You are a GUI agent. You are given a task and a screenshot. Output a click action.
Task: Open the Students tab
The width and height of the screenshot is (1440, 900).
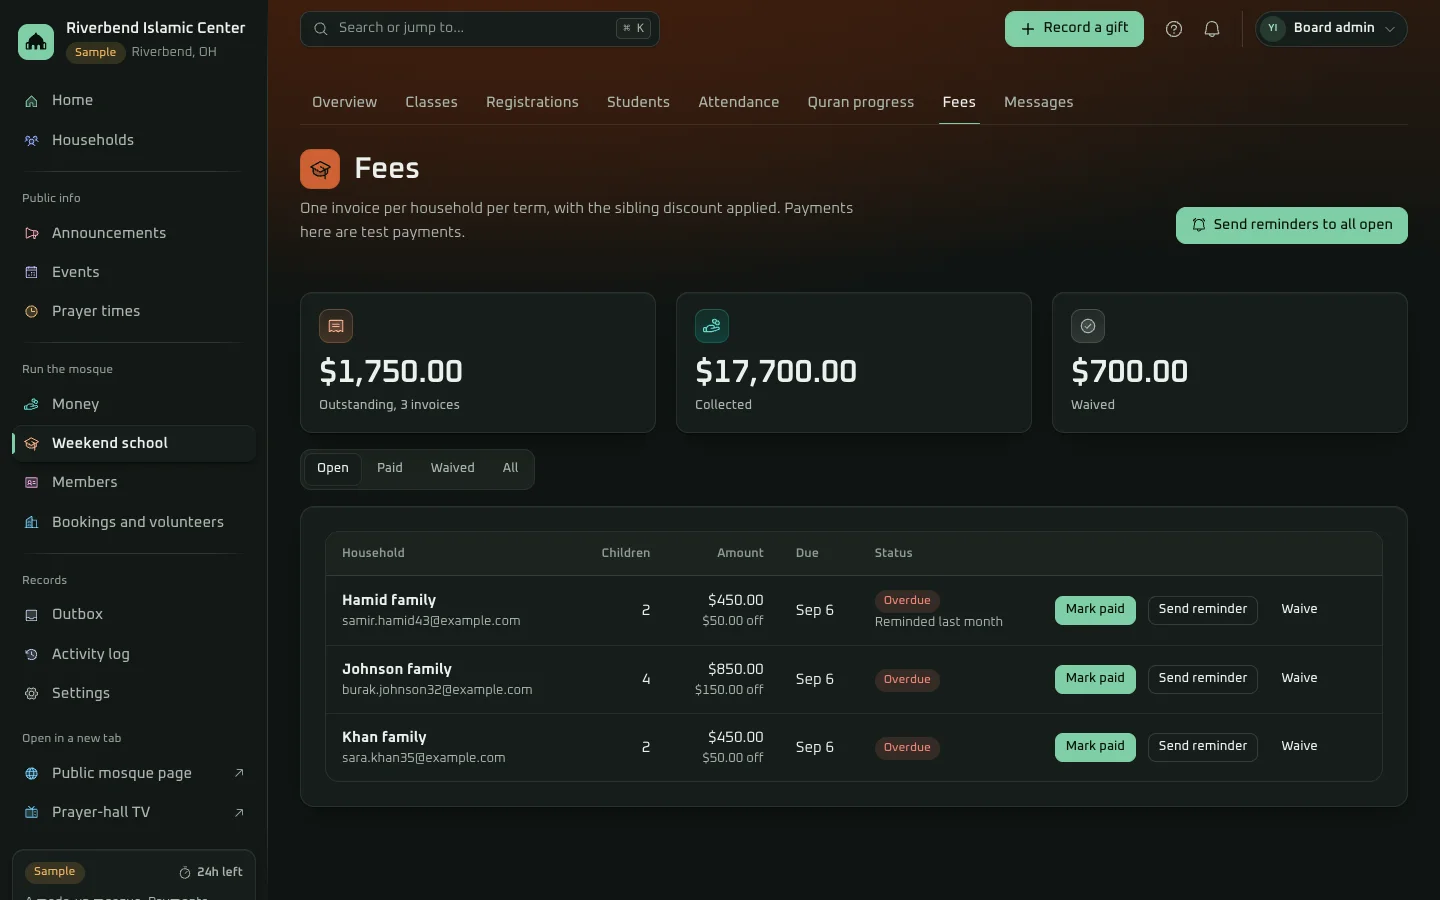pos(638,102)
